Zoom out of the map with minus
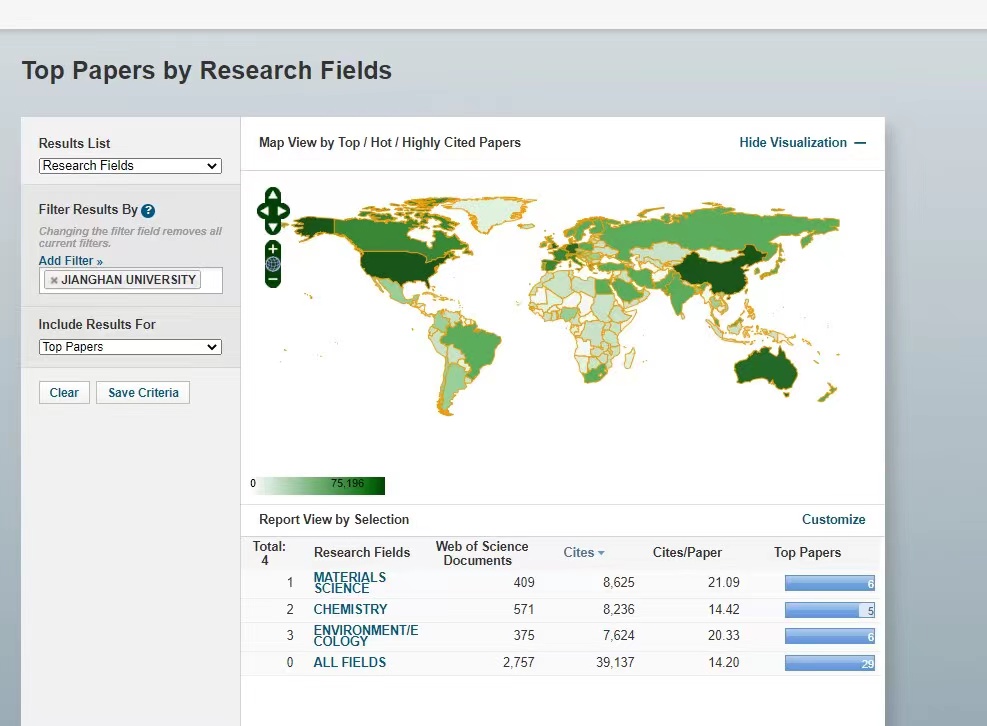 pyautogui.click(x=273, y=280)
